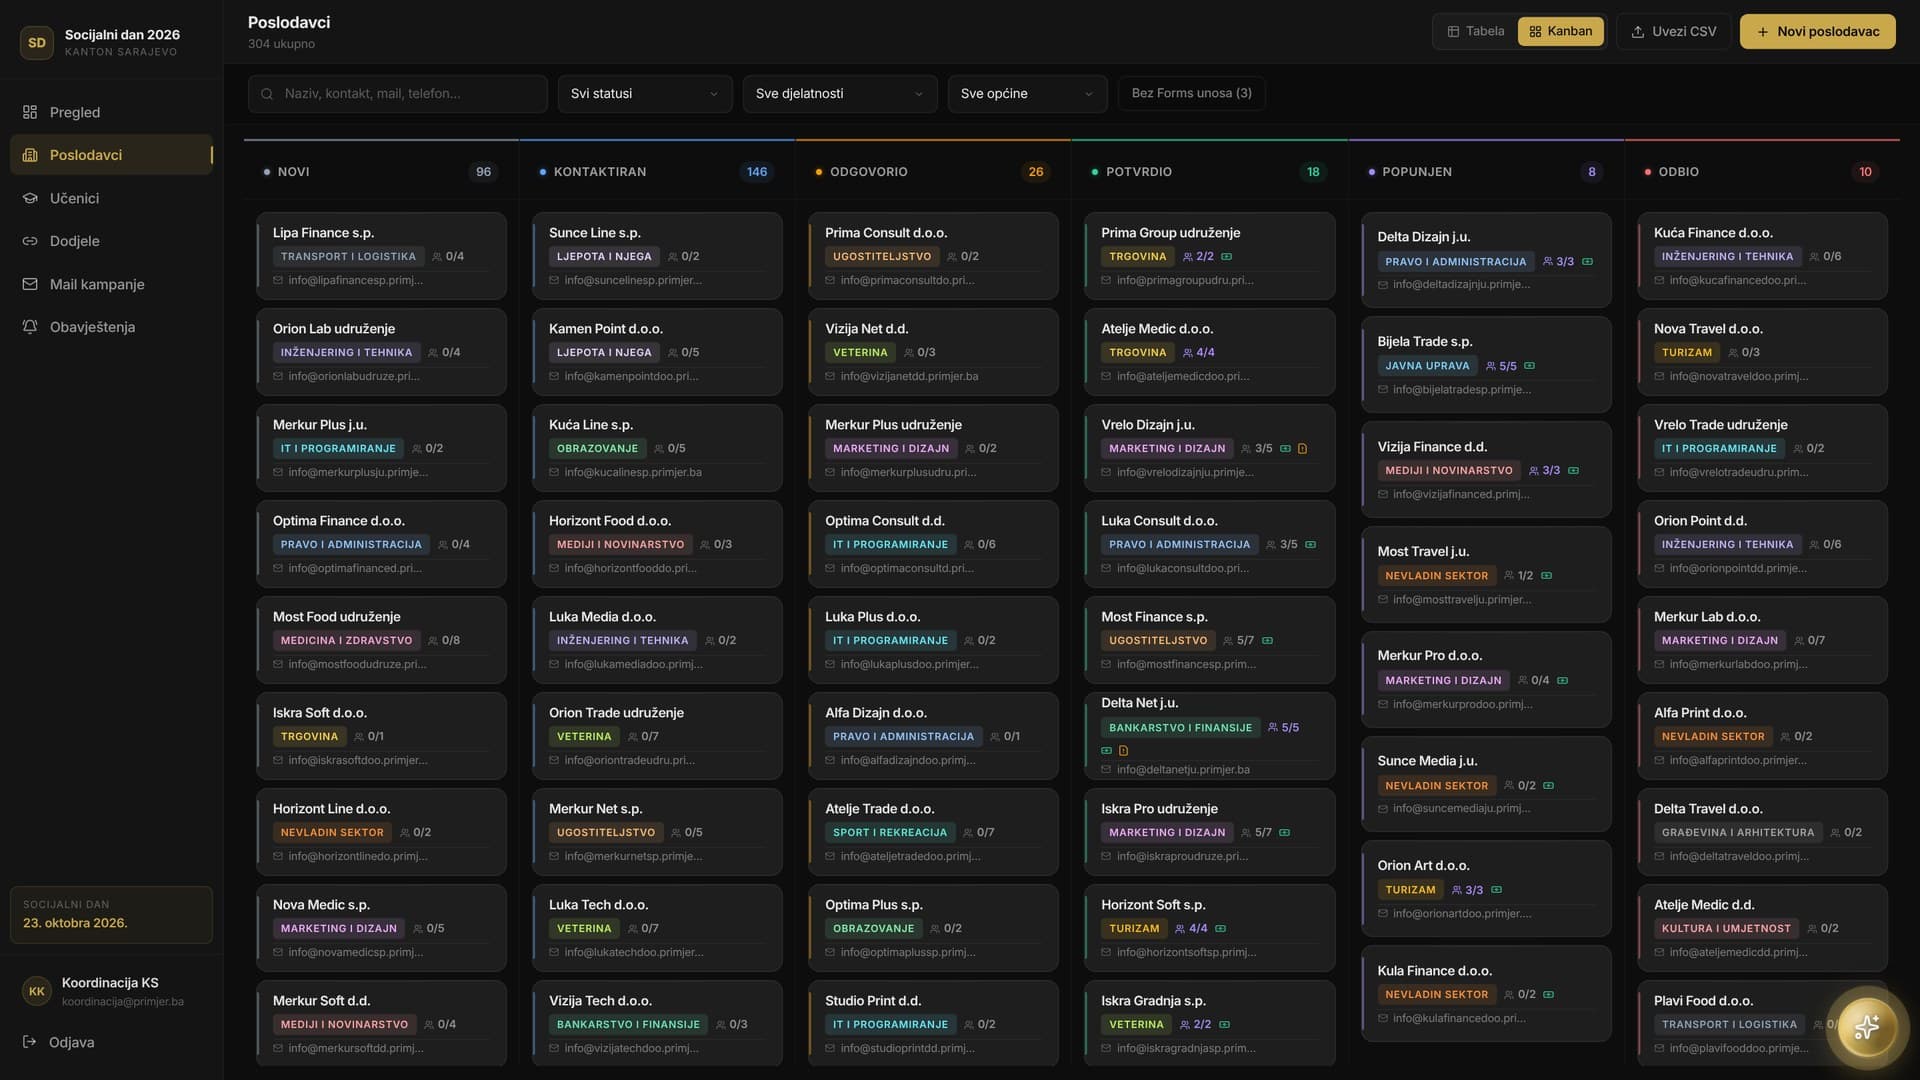The image size is (1920, 1080).
Task: Click the KK user avatar
Action: point(37,991)
